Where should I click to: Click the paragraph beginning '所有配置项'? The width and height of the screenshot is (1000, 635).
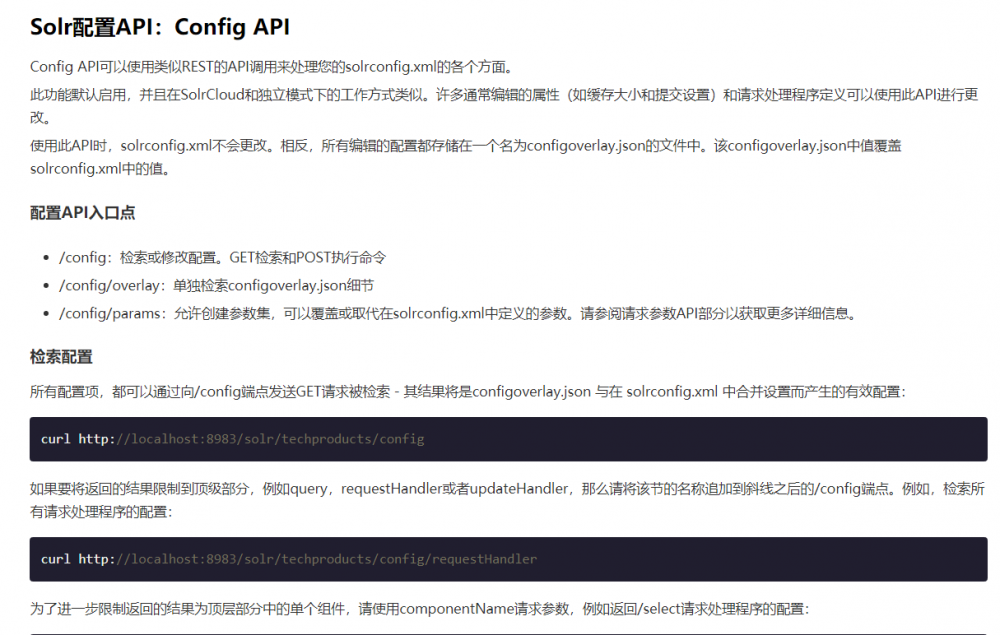467,391
